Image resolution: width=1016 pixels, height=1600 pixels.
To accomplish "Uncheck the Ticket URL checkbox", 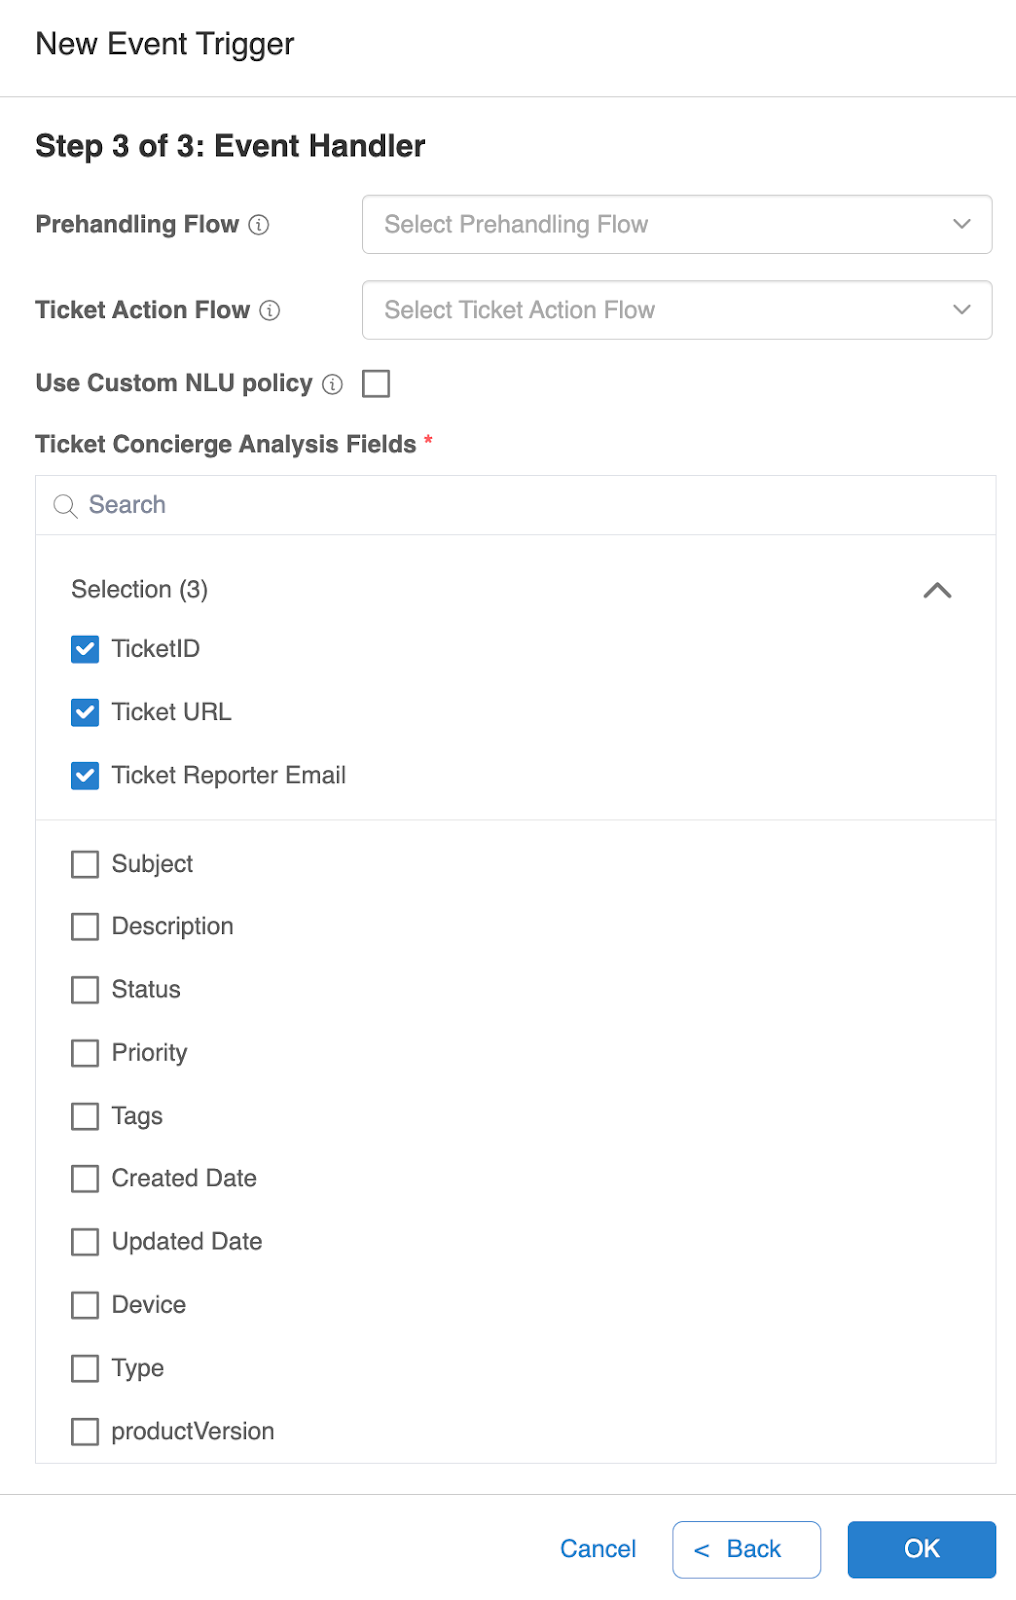I will click(85, 712).
